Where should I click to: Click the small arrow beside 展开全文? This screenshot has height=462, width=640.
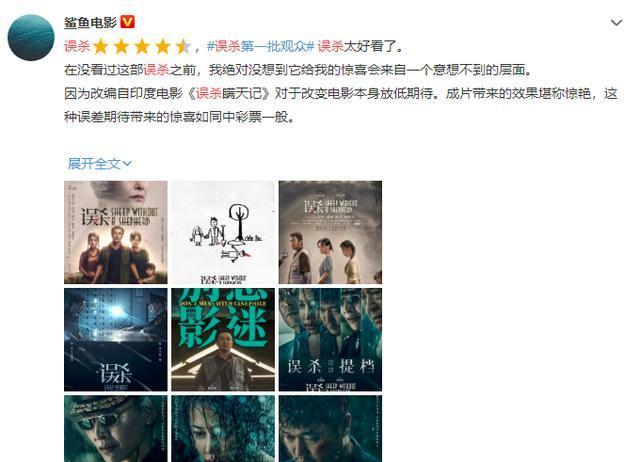[x=127, y=164]
